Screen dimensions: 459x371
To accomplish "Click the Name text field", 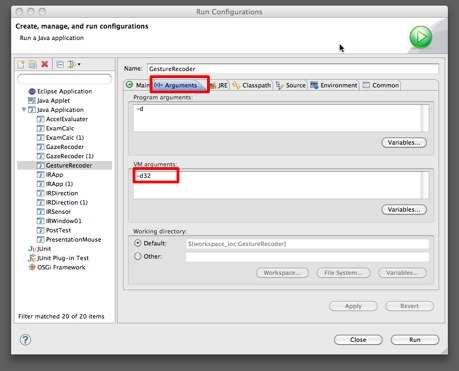I will [293, 69].
